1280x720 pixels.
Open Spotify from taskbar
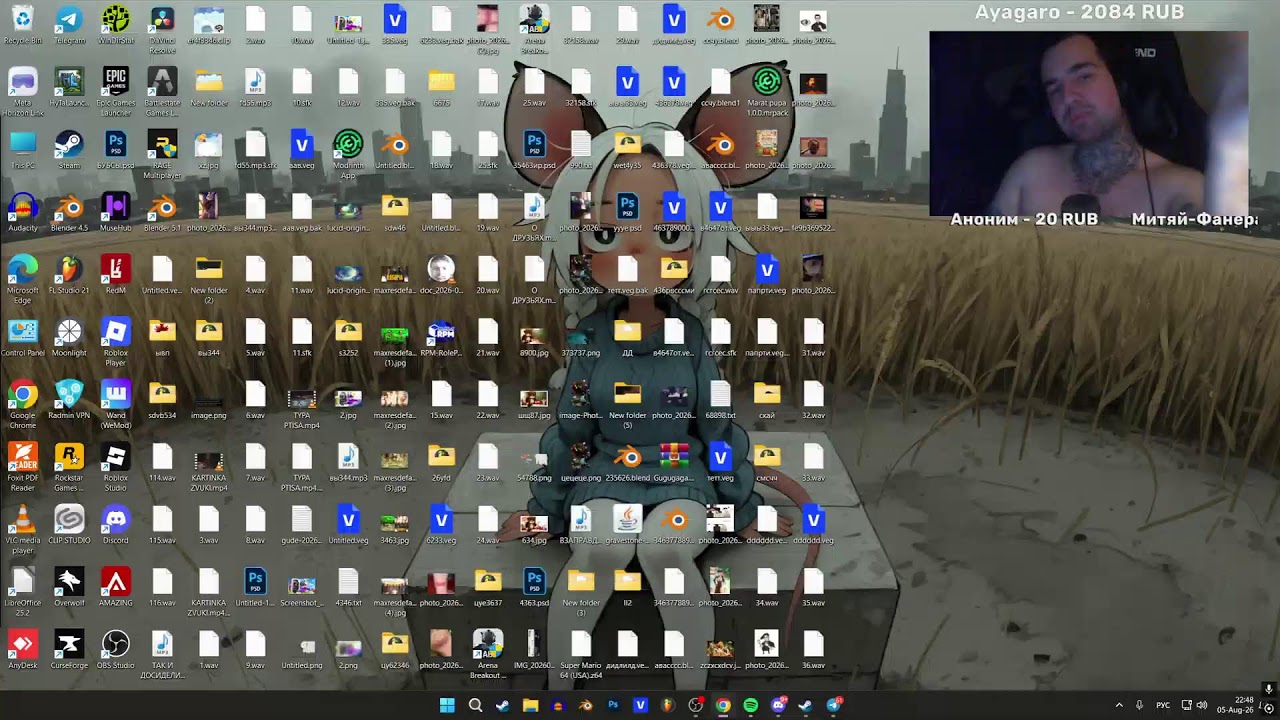[x=751, y=705]
